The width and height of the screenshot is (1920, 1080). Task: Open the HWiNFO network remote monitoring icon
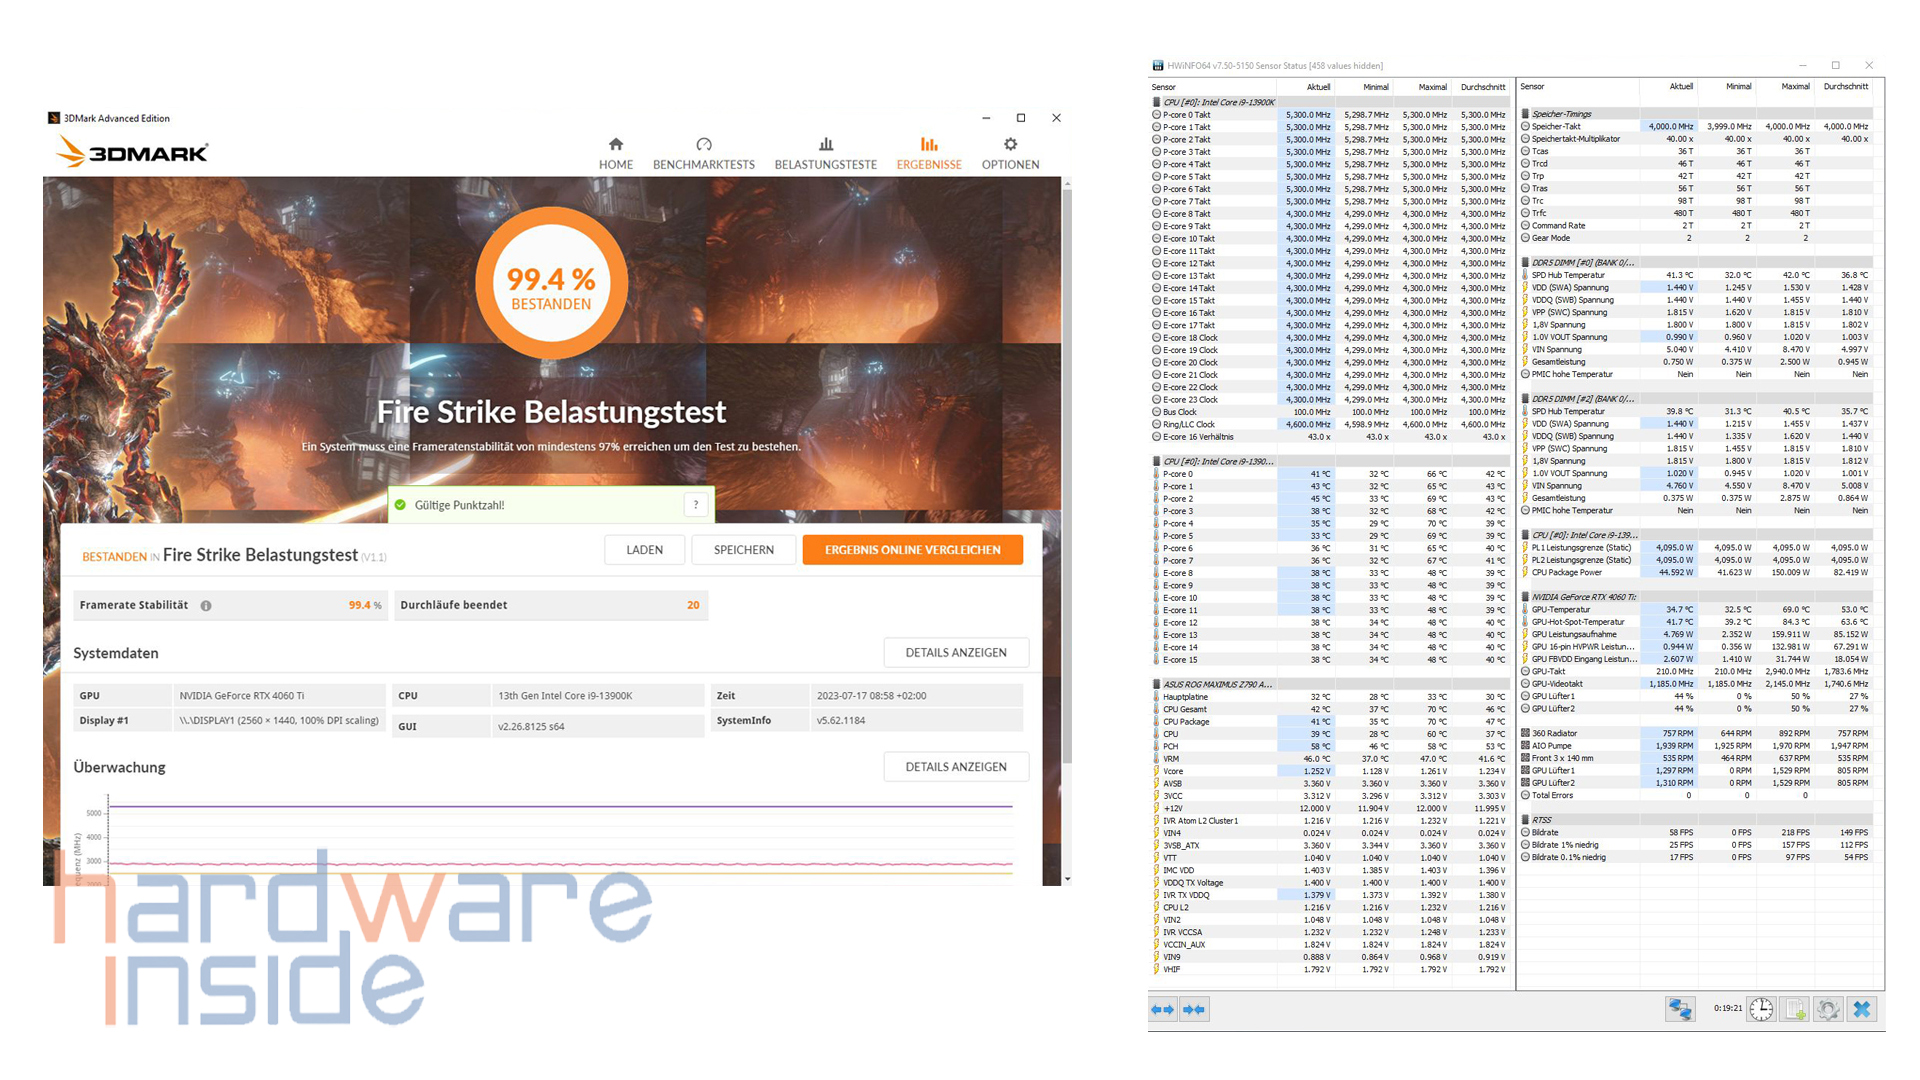[1680, 1010]
